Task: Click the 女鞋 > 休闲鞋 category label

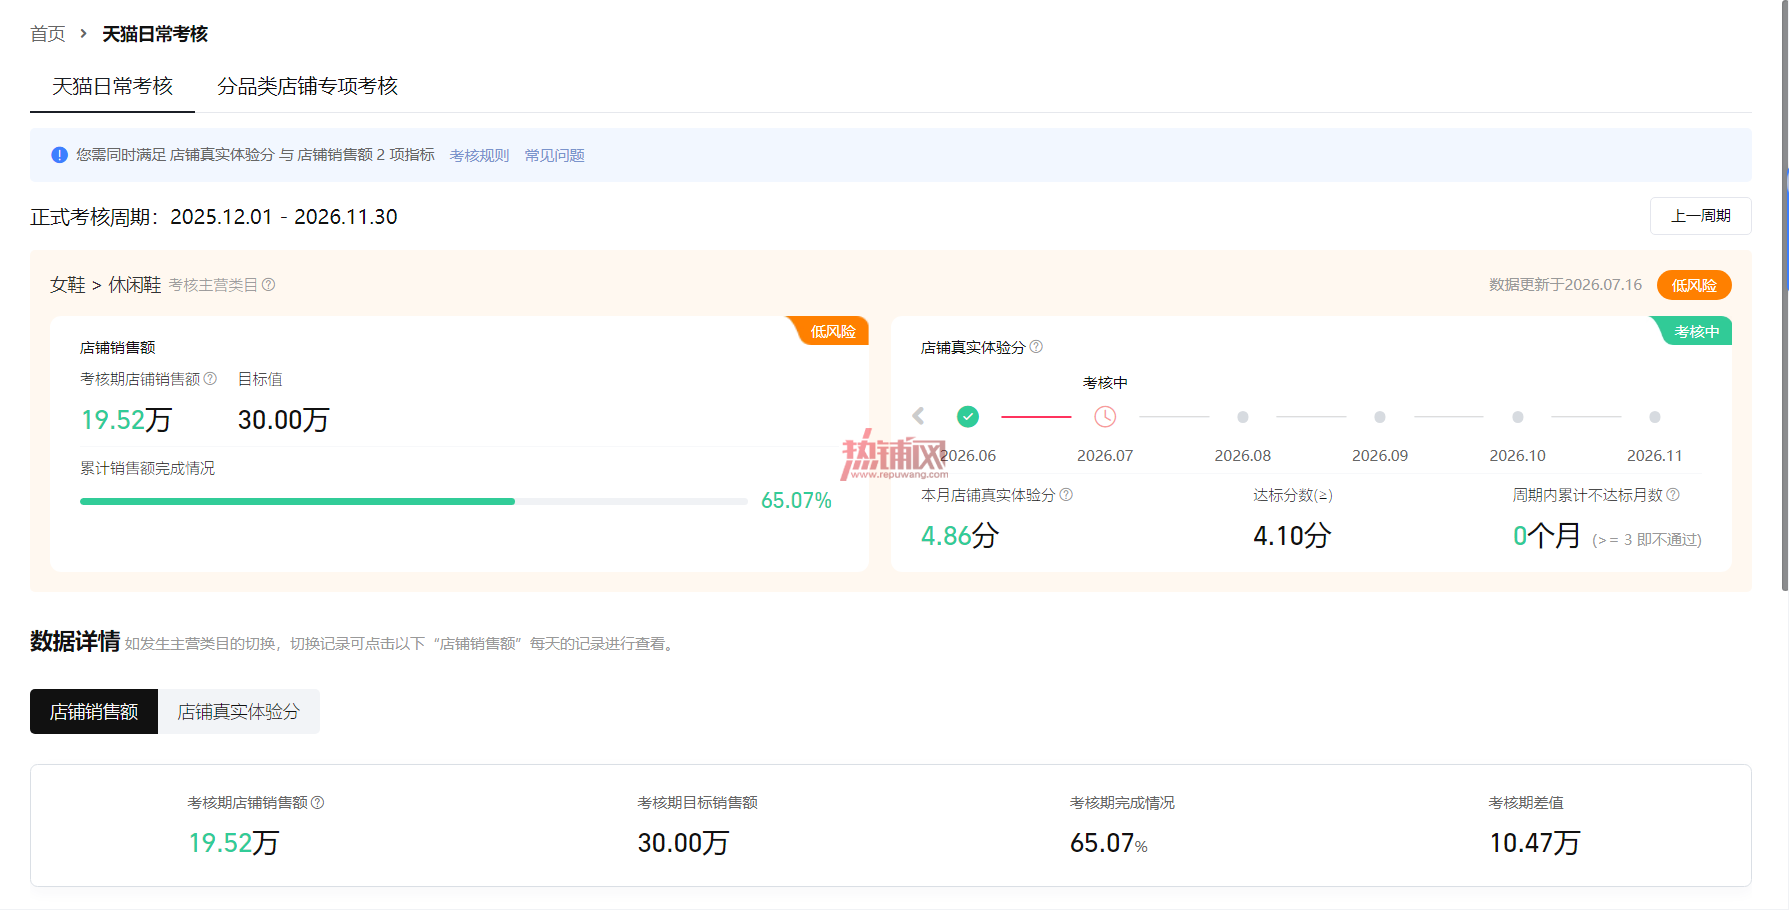Action: click(x=105, y=285)
